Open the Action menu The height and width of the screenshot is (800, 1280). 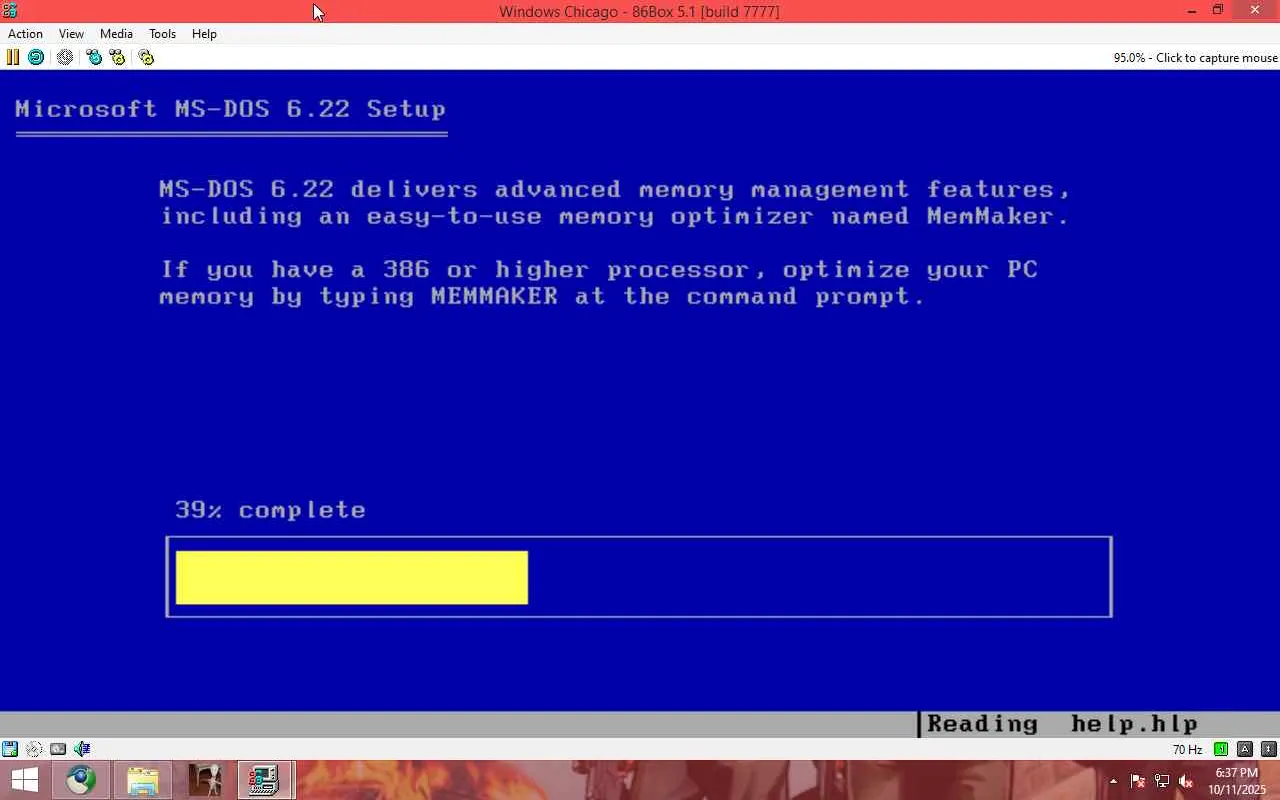tap(25, 34)
